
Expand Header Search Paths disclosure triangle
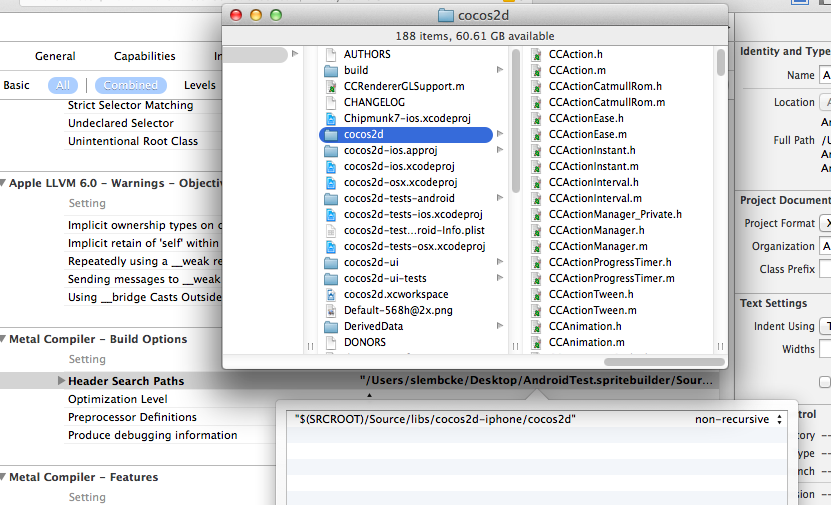(61, 380)
